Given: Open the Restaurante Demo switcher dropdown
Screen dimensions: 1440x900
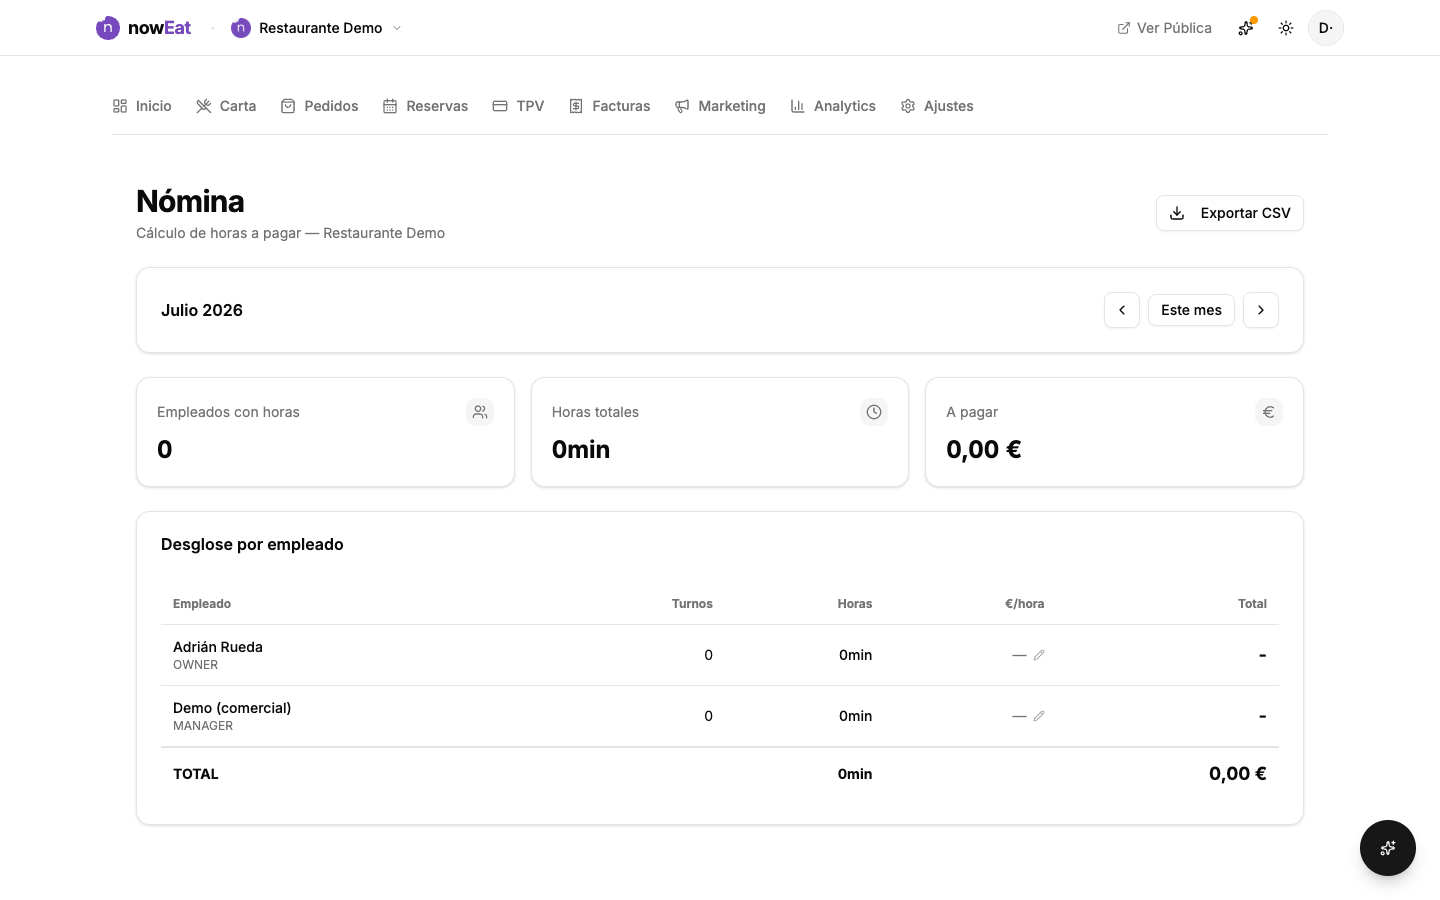Looking at the screenshot, I should coord(316,28).
